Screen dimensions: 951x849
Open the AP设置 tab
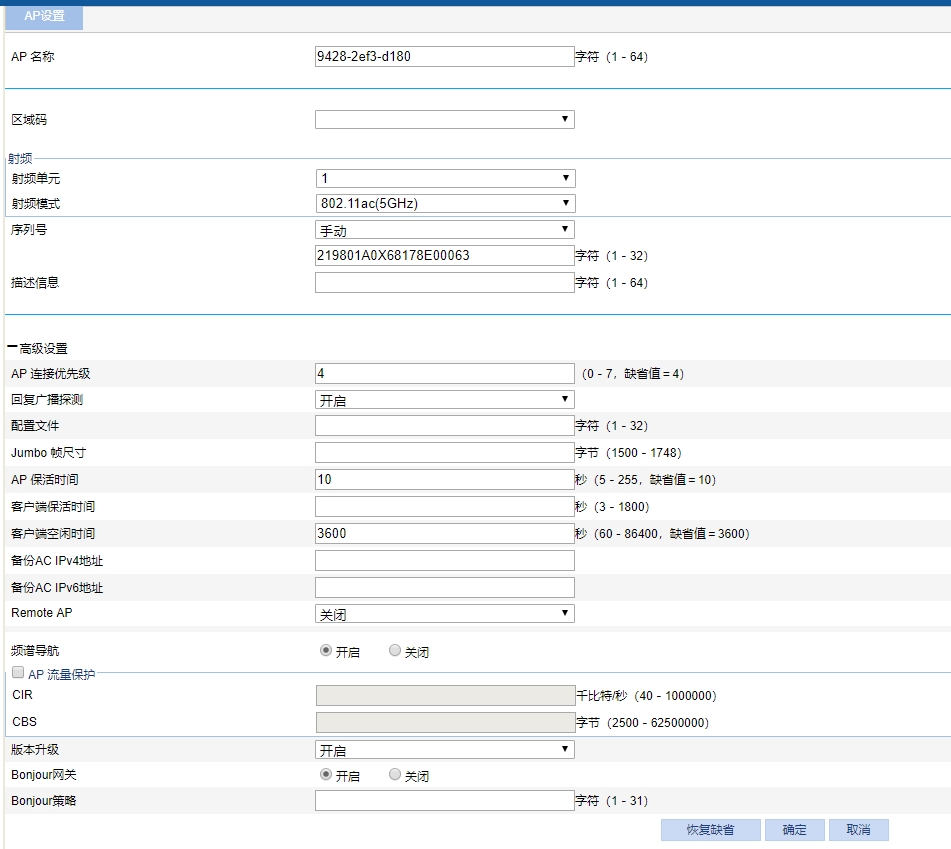(x=44, y=17)
